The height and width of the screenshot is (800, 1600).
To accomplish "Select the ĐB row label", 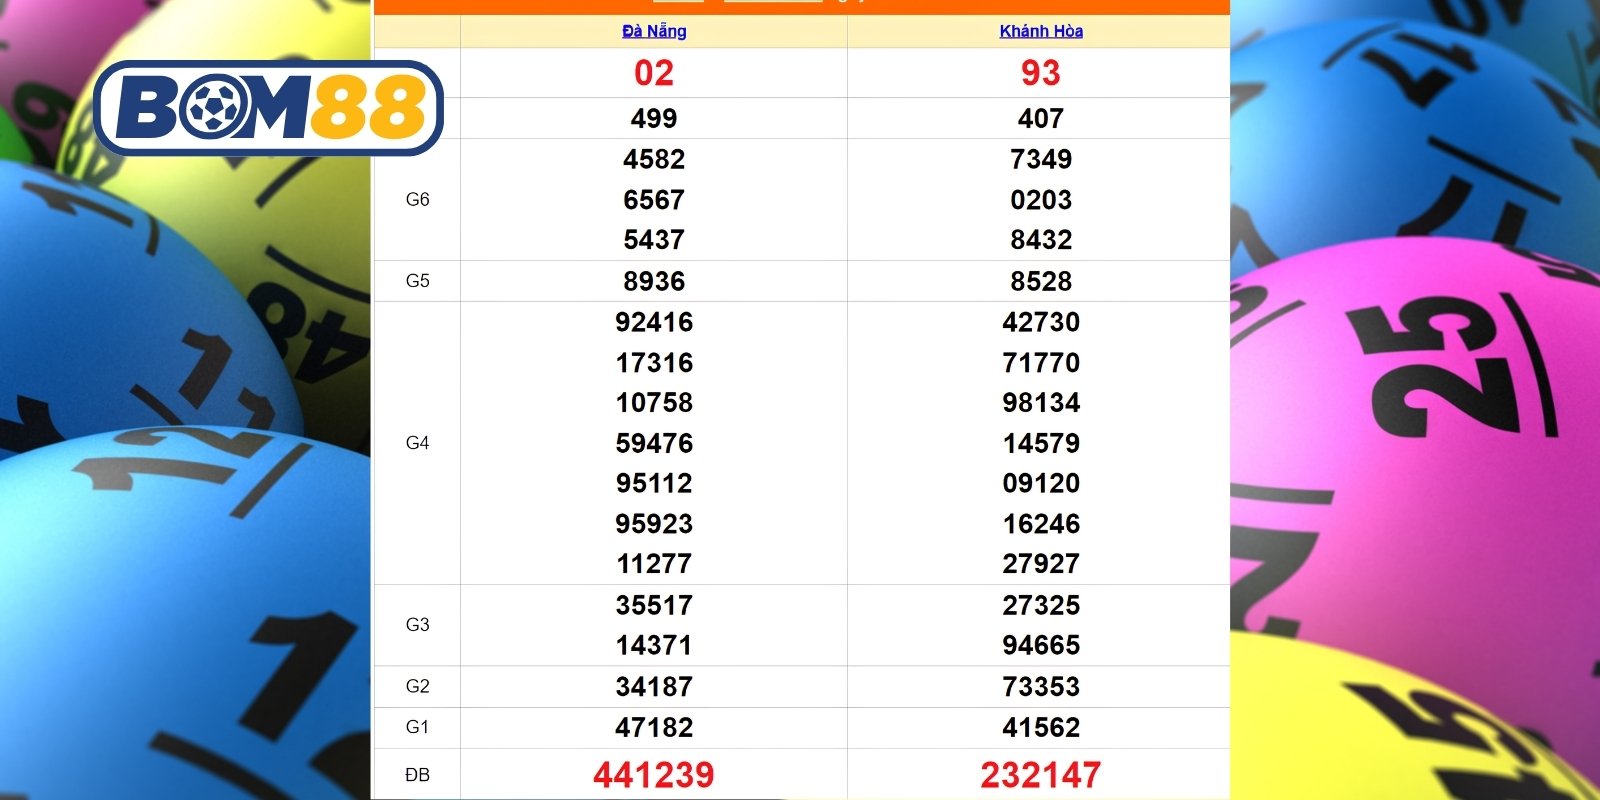I will [x=418, y=775].
